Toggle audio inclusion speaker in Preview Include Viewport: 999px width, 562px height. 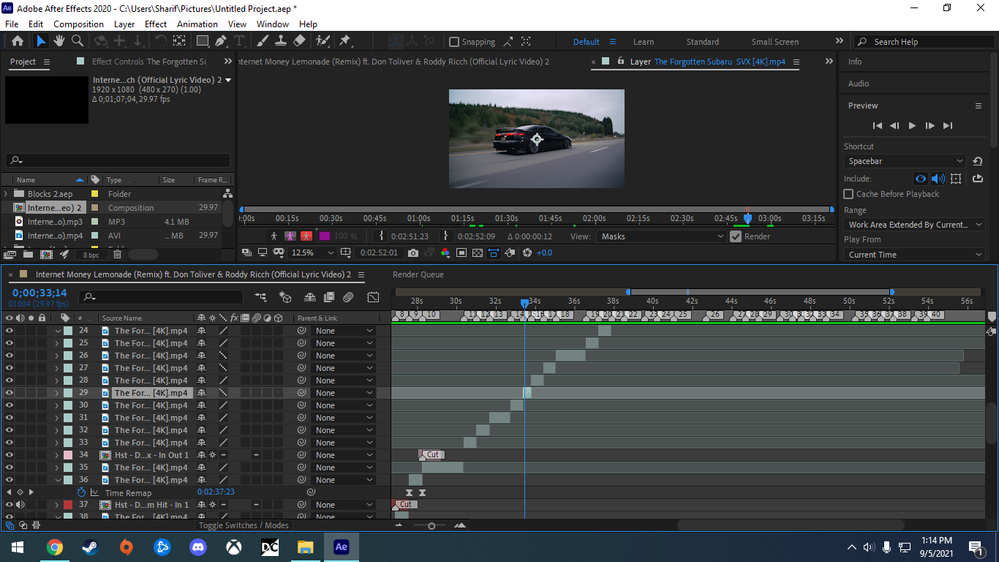click(x=938, y=179)
